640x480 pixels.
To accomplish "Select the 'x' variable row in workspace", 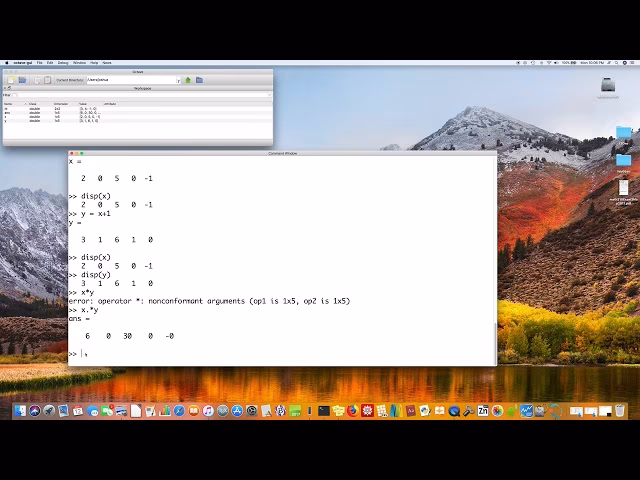I will (x=138, y=117).
